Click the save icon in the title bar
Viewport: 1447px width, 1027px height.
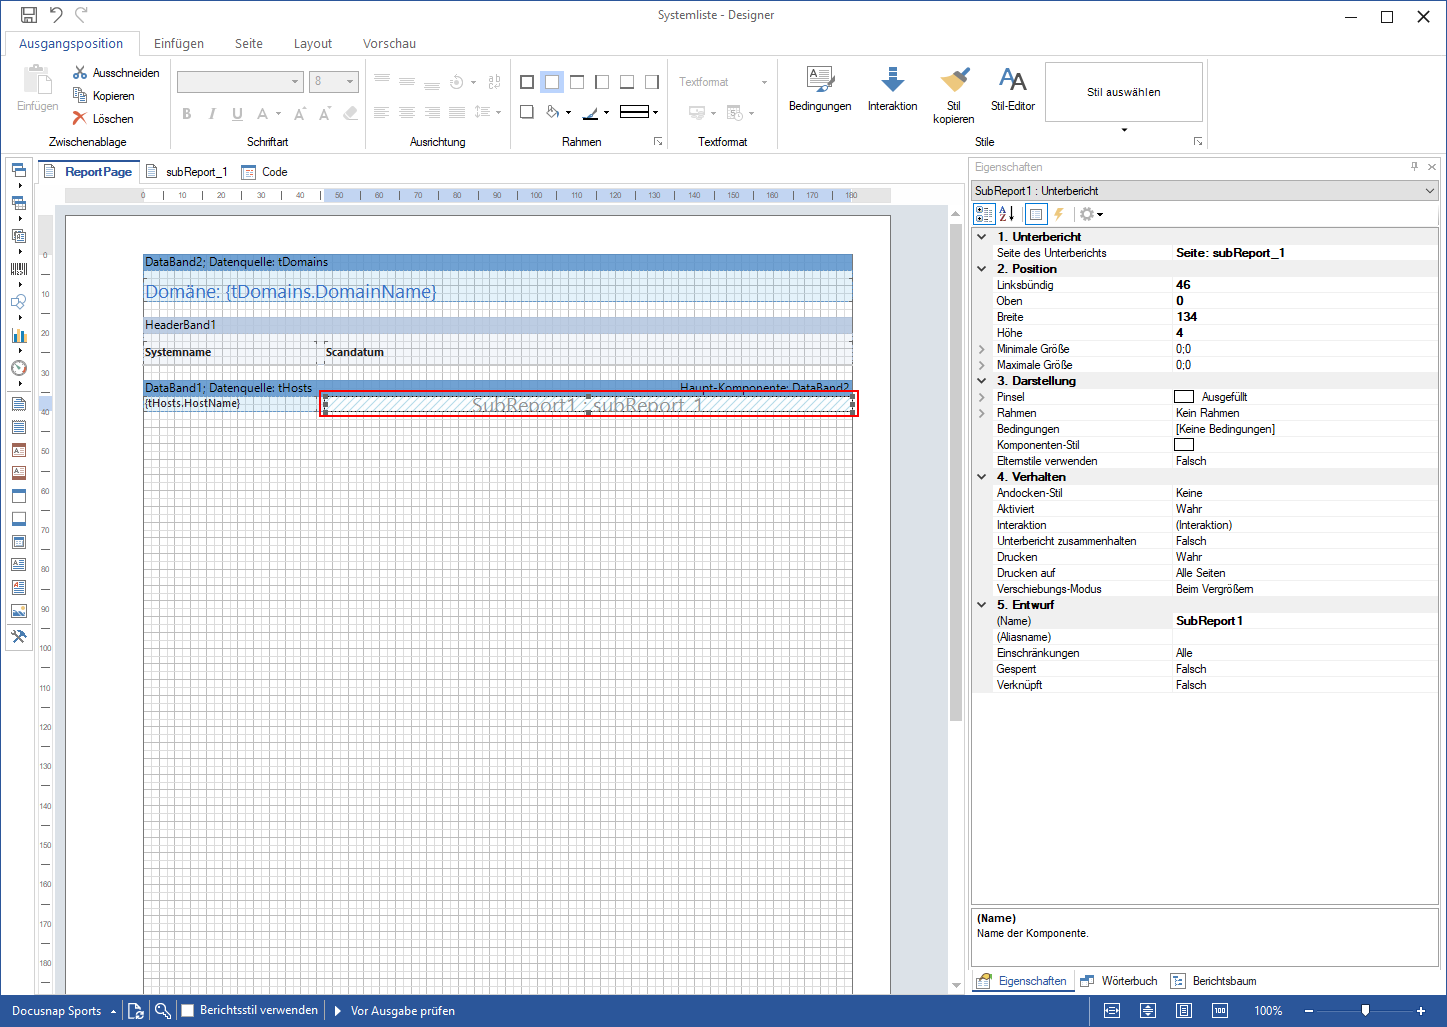(29, 15)
